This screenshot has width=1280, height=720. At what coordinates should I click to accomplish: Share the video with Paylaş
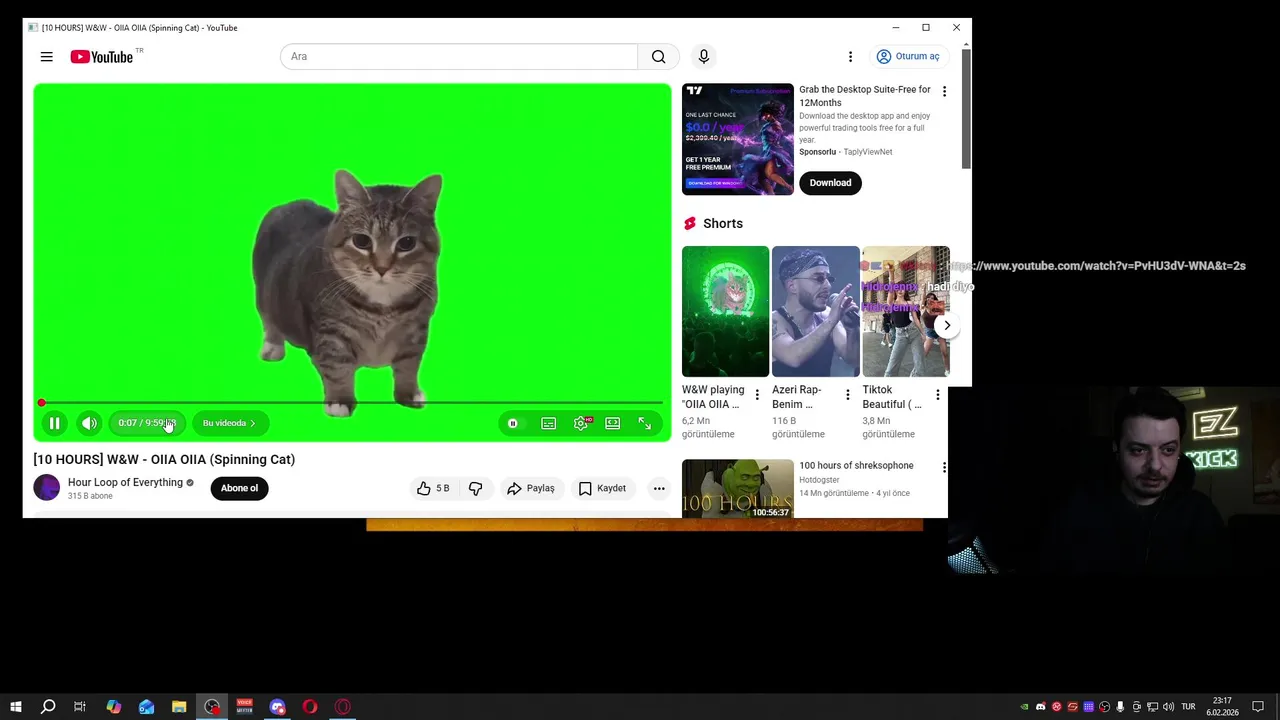click(530, 488)
